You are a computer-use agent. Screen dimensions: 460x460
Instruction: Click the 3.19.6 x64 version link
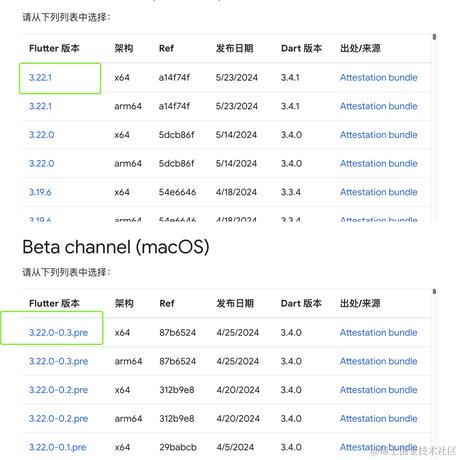(40, 192)
